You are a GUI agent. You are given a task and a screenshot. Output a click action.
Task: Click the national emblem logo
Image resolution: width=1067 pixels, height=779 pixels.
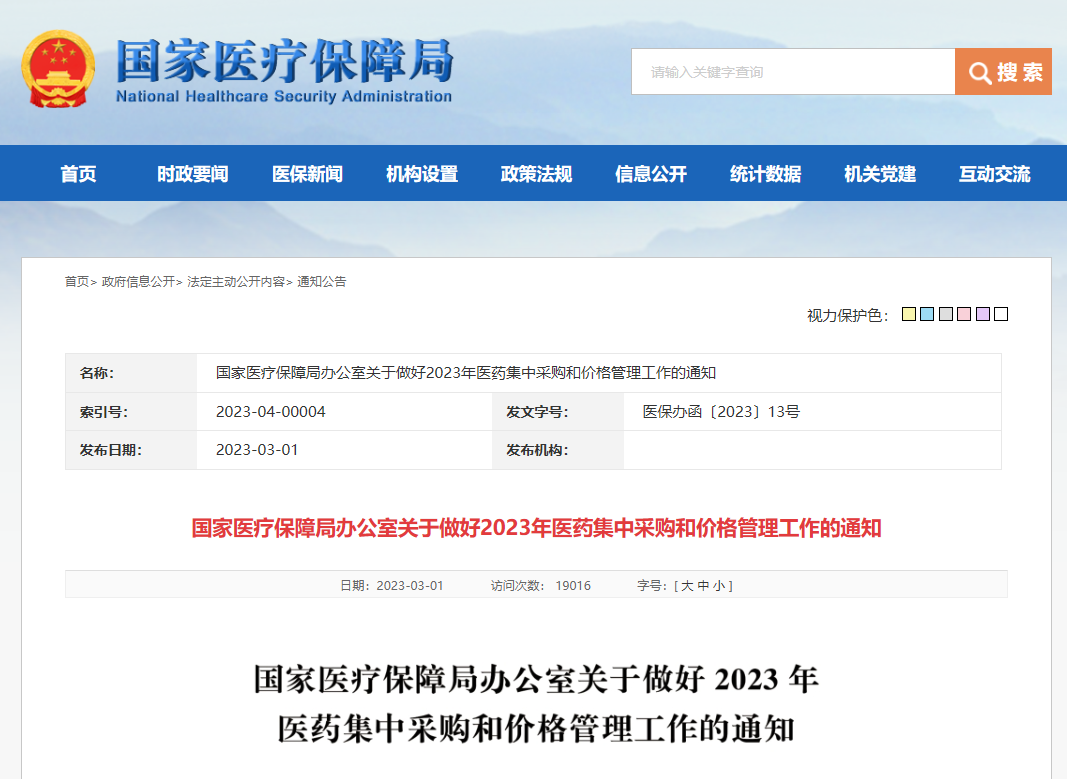[58, 69]
